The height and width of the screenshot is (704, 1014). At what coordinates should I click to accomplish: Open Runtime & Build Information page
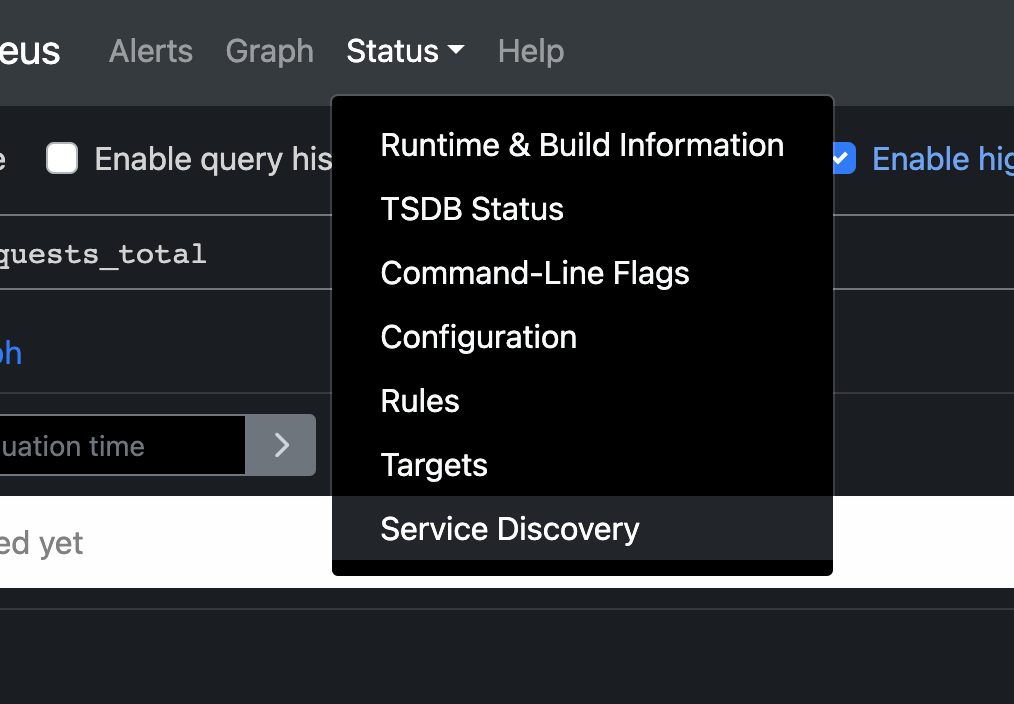(x=581, y=145)
